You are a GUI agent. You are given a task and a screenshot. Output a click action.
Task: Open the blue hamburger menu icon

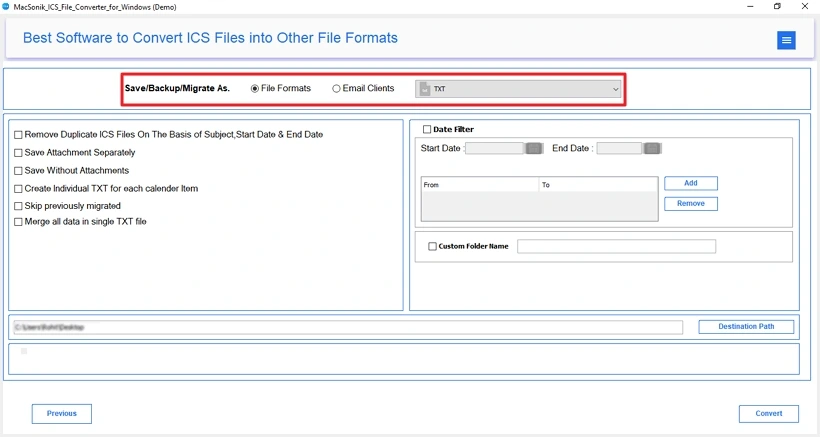click(x=786, y=40)
